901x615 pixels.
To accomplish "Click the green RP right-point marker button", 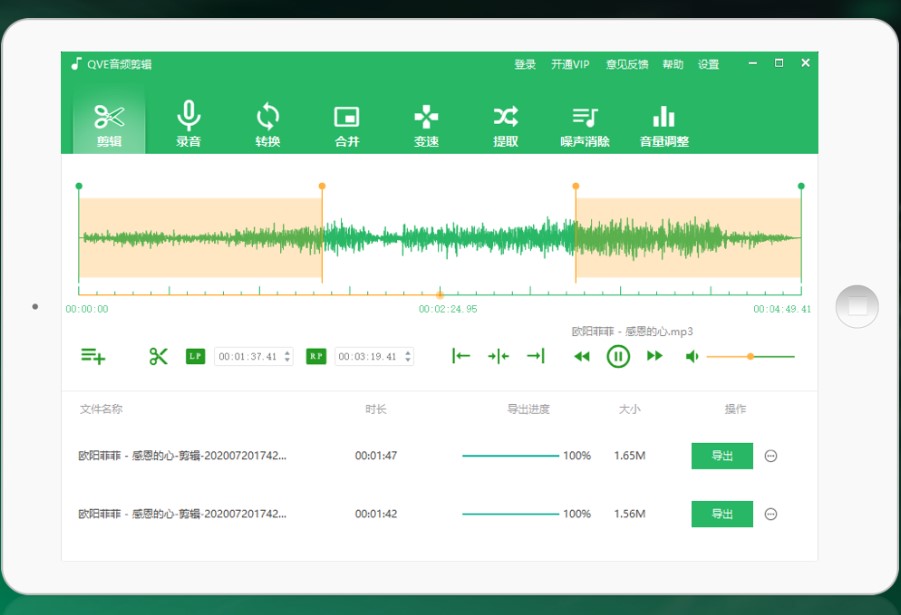I will click(x=316, y=356).
